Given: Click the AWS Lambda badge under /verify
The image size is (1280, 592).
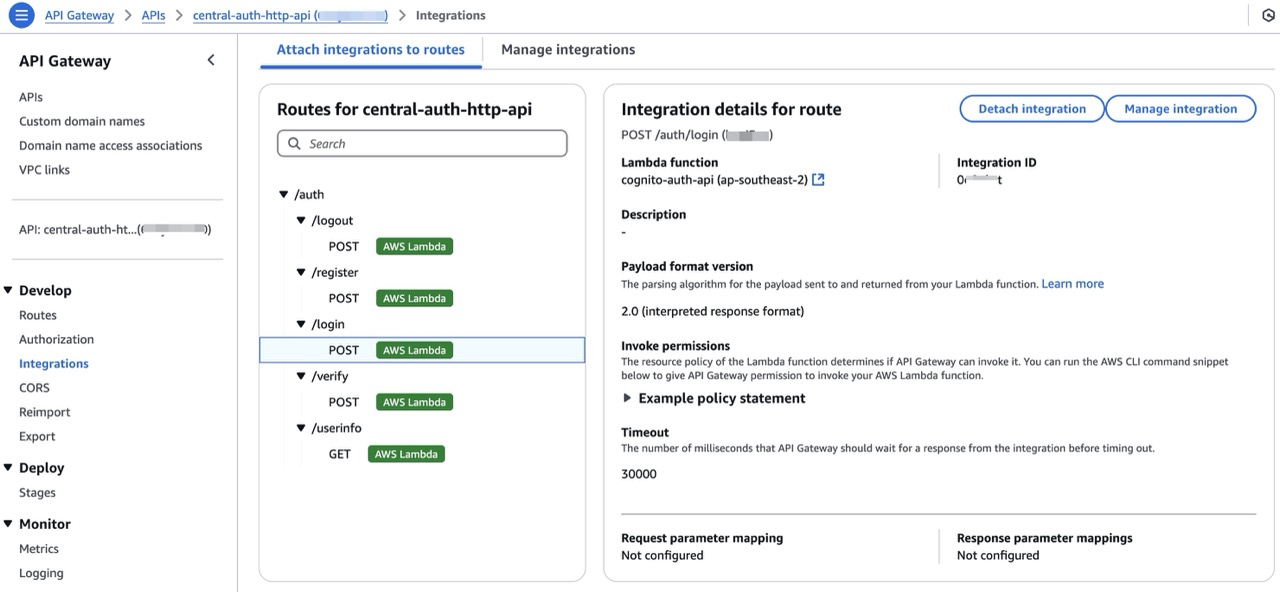Looking at the screenshot, I should click(x=414, y=402).
